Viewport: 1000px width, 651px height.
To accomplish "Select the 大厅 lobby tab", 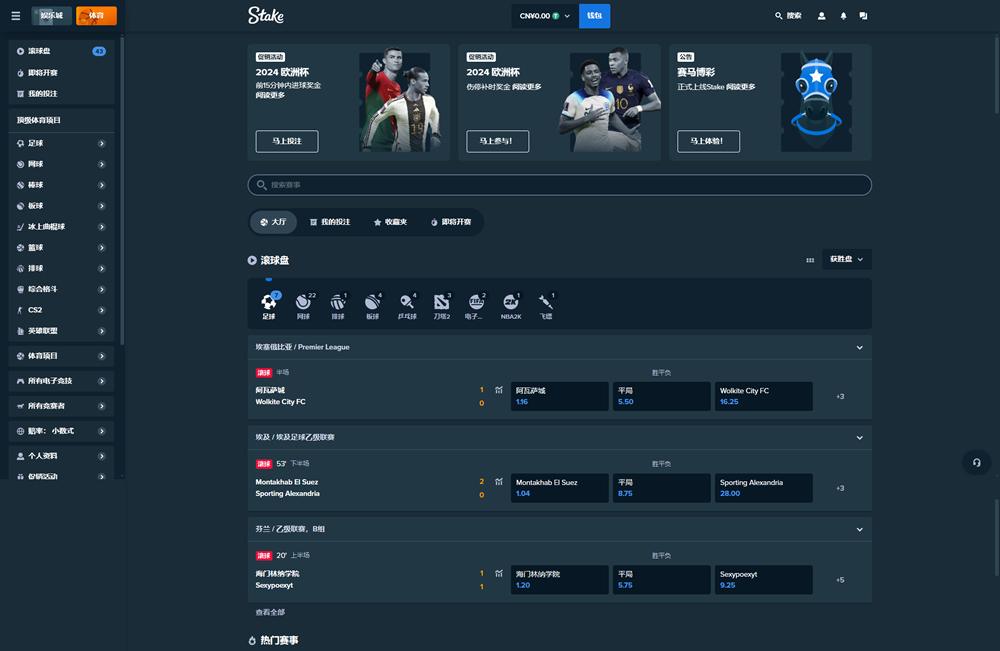I will click(274, 222).
